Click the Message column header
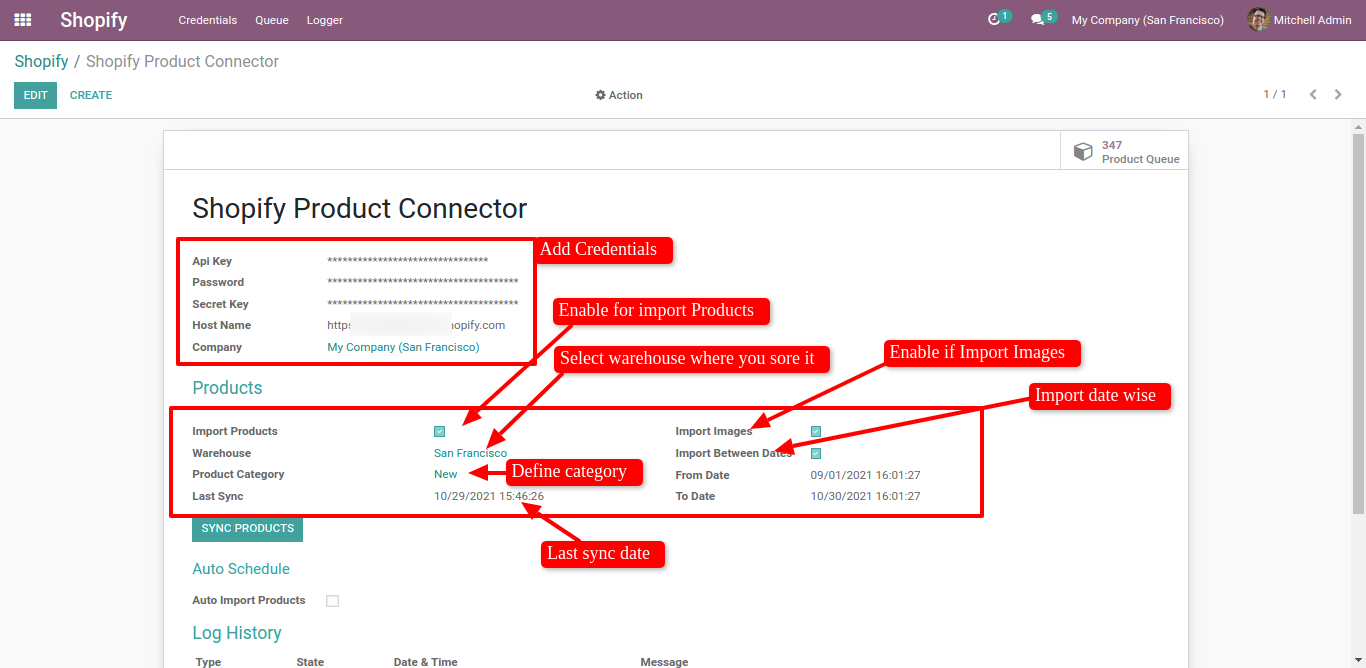Image resolution: width=1366 pixels, height=668 pixels. click(x=664, y=662)
